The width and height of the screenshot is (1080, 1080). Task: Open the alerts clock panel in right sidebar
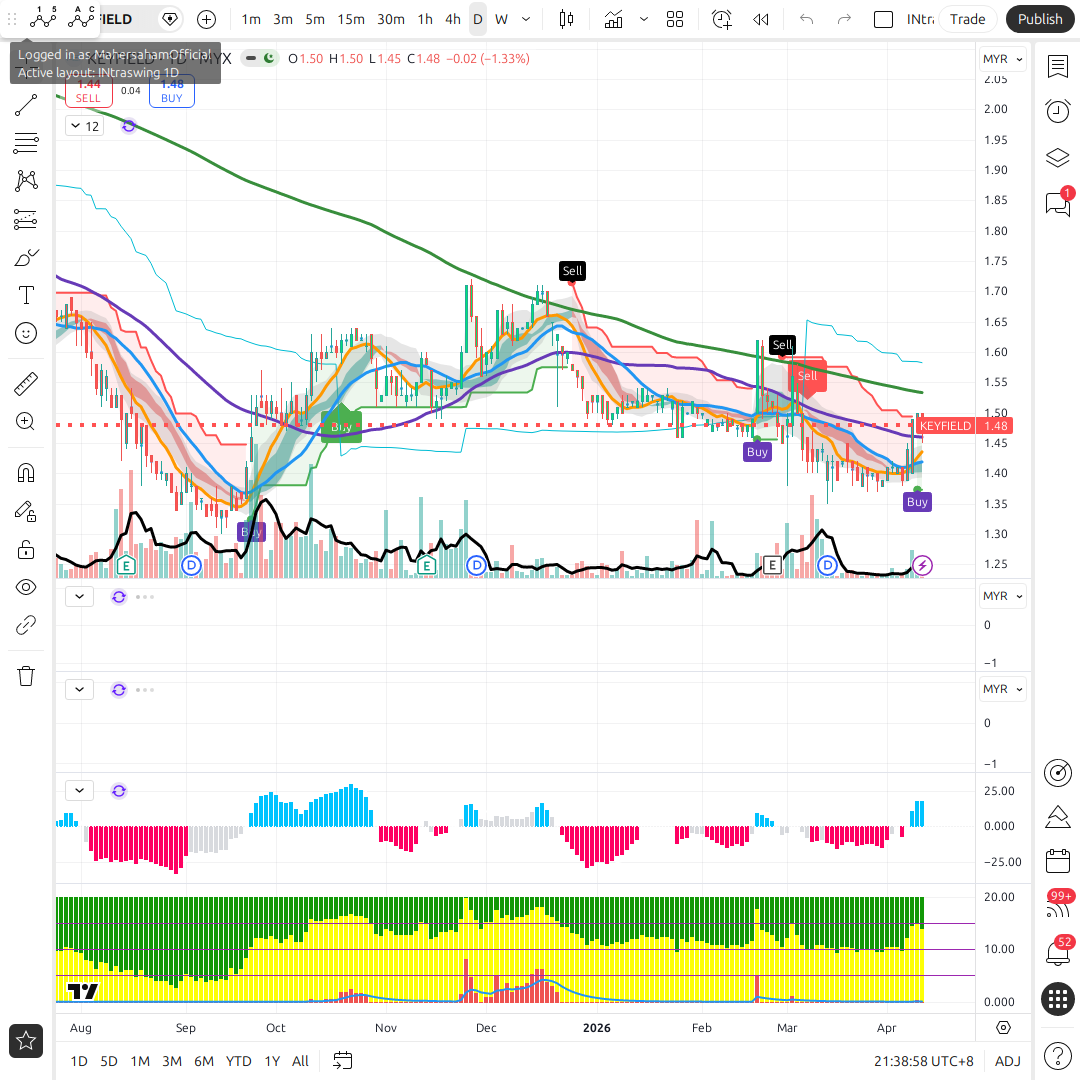(1057, 111)
